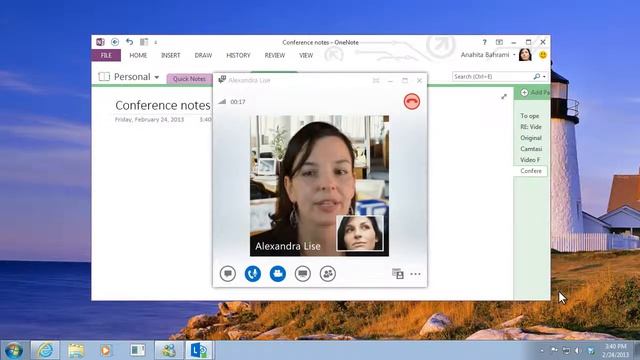Screen dimensions: 640x360
Task: Select the Quick Notes section tab
Action: coord(189,79)
